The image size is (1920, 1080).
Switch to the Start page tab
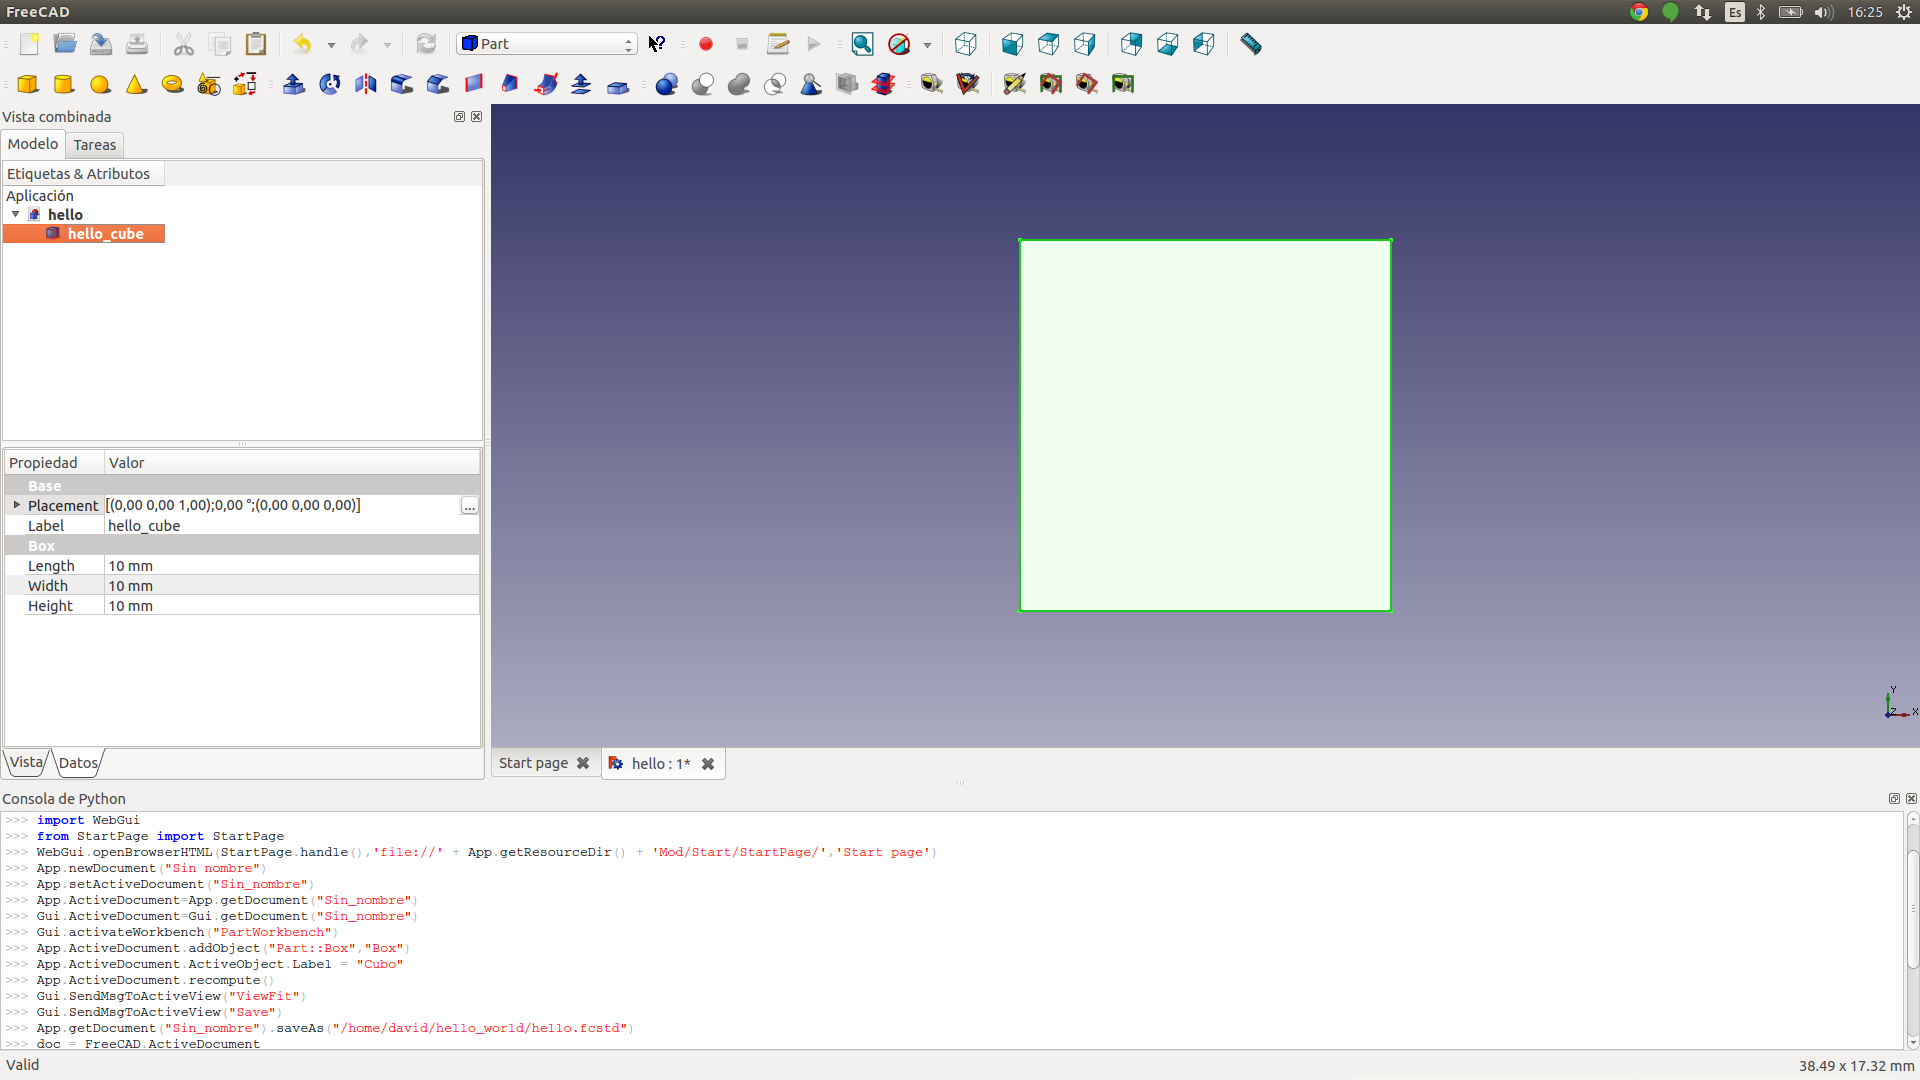click(534, 763)
